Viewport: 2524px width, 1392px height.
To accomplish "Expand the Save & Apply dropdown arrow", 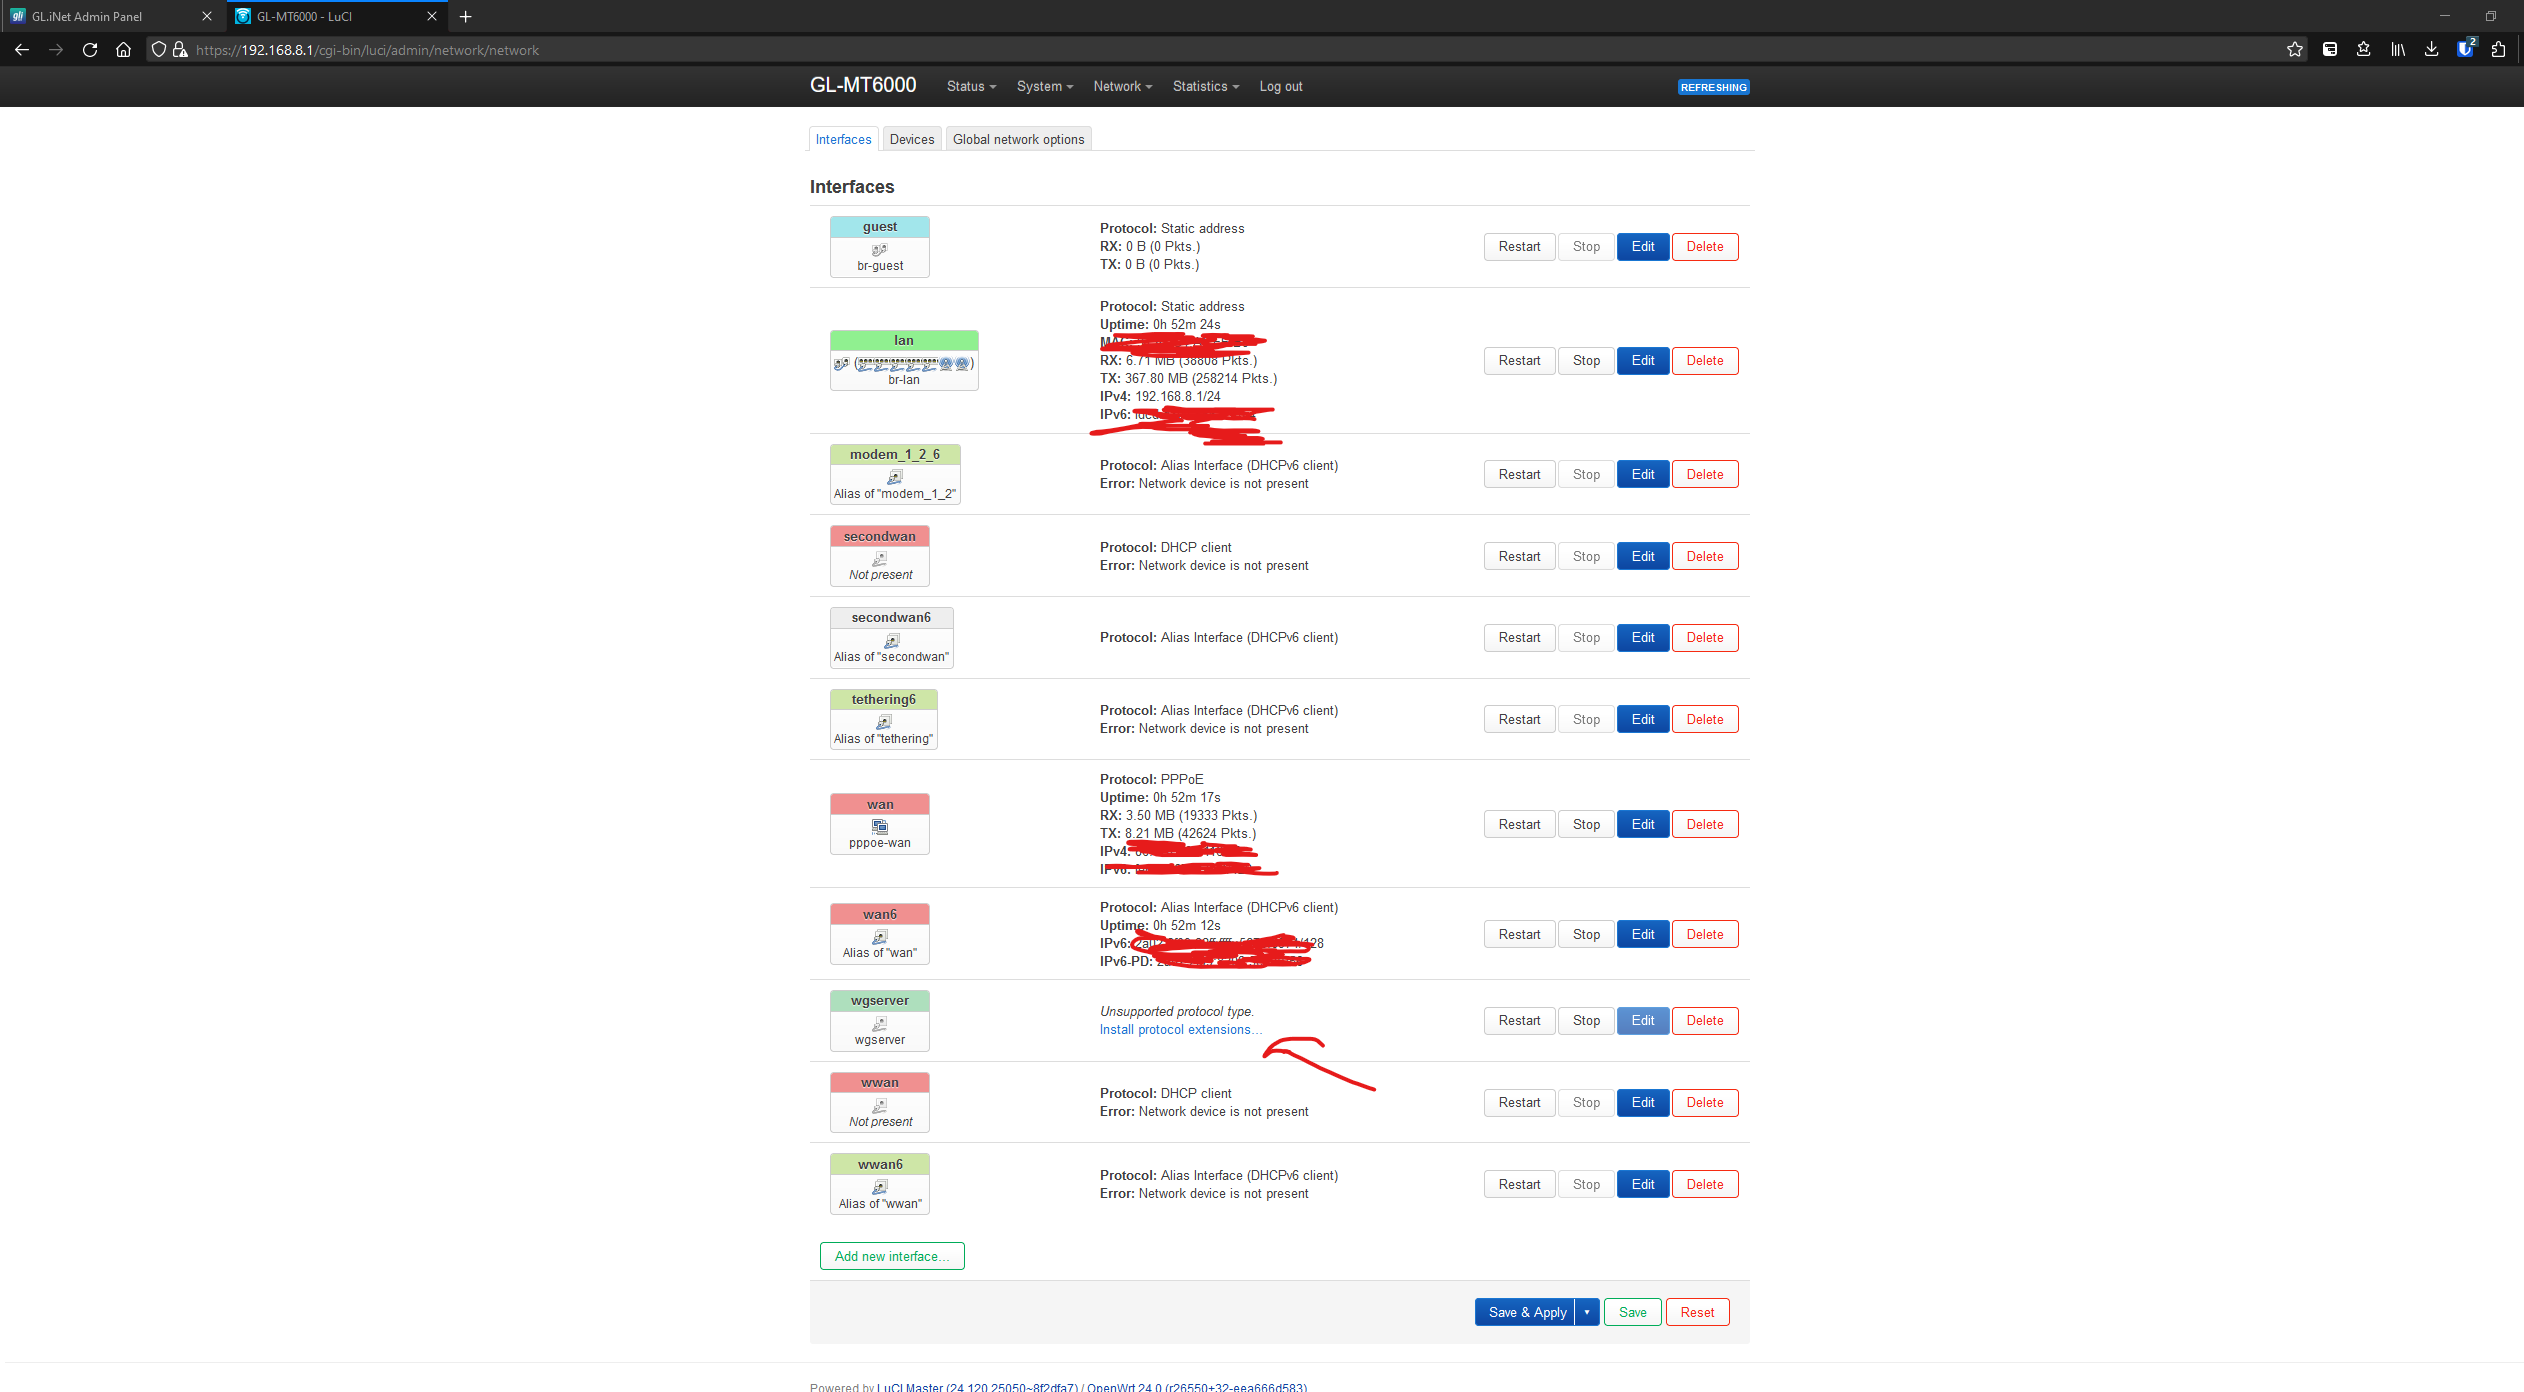I will click(x=1587, y=1312).
